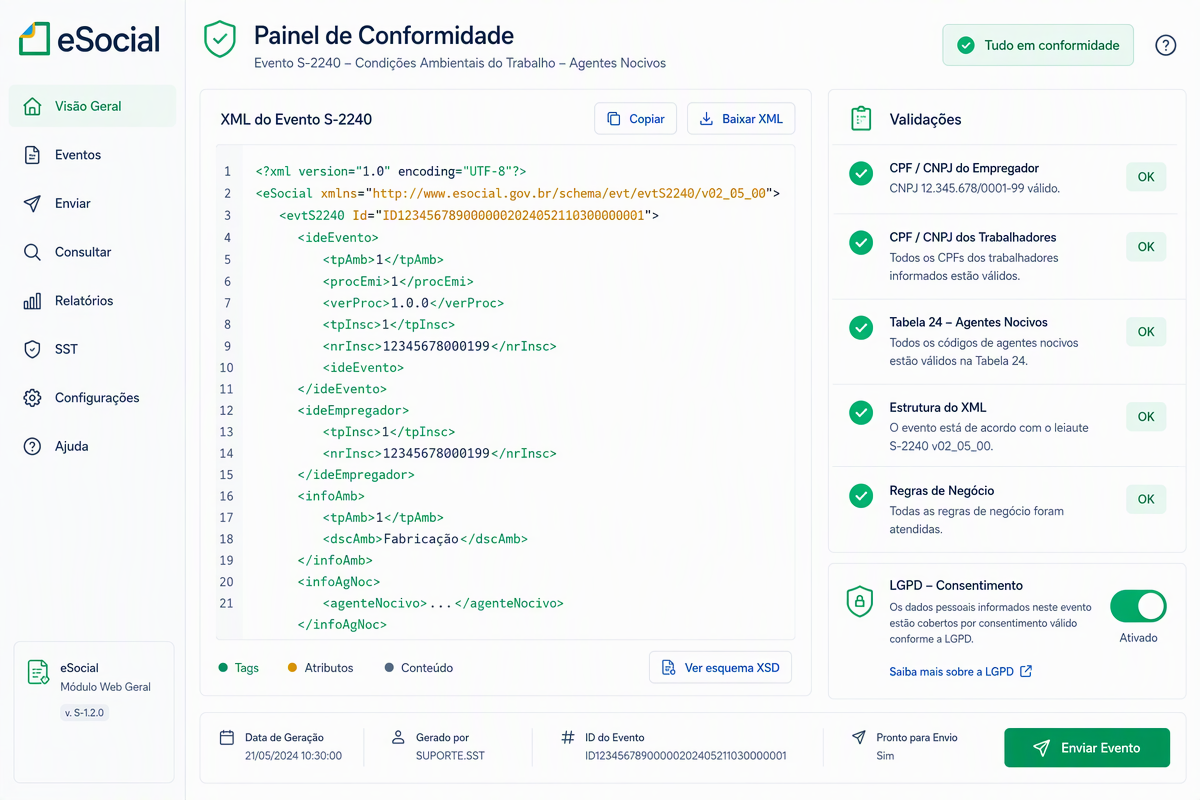The image size is (1200, 800).
Task: Click the orange Atributos legend dot
Action: pos(292,667)
